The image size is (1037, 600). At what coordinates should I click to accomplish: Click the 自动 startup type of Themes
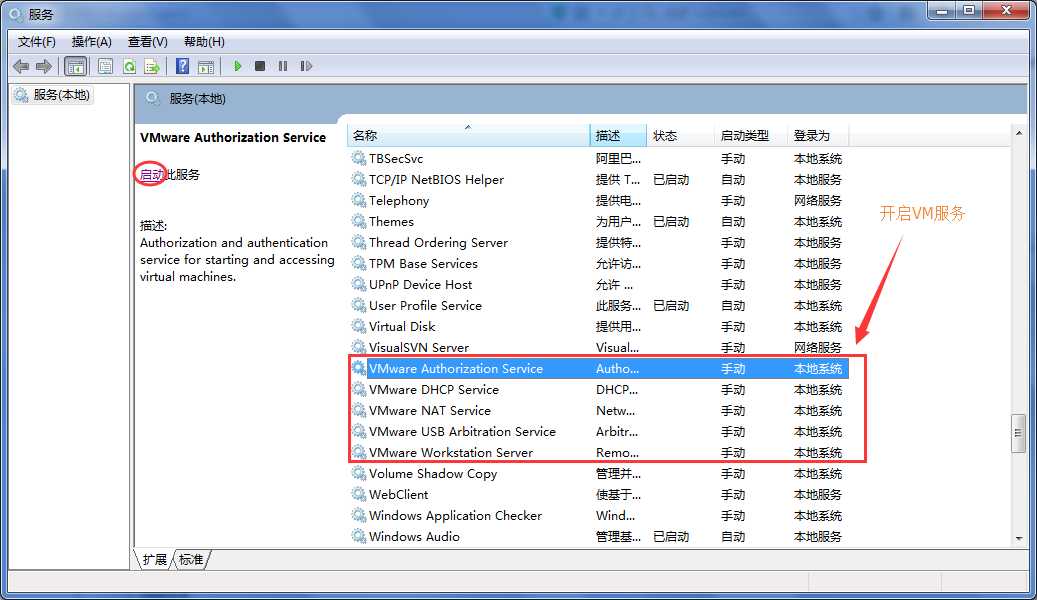[x=733, y=222]
